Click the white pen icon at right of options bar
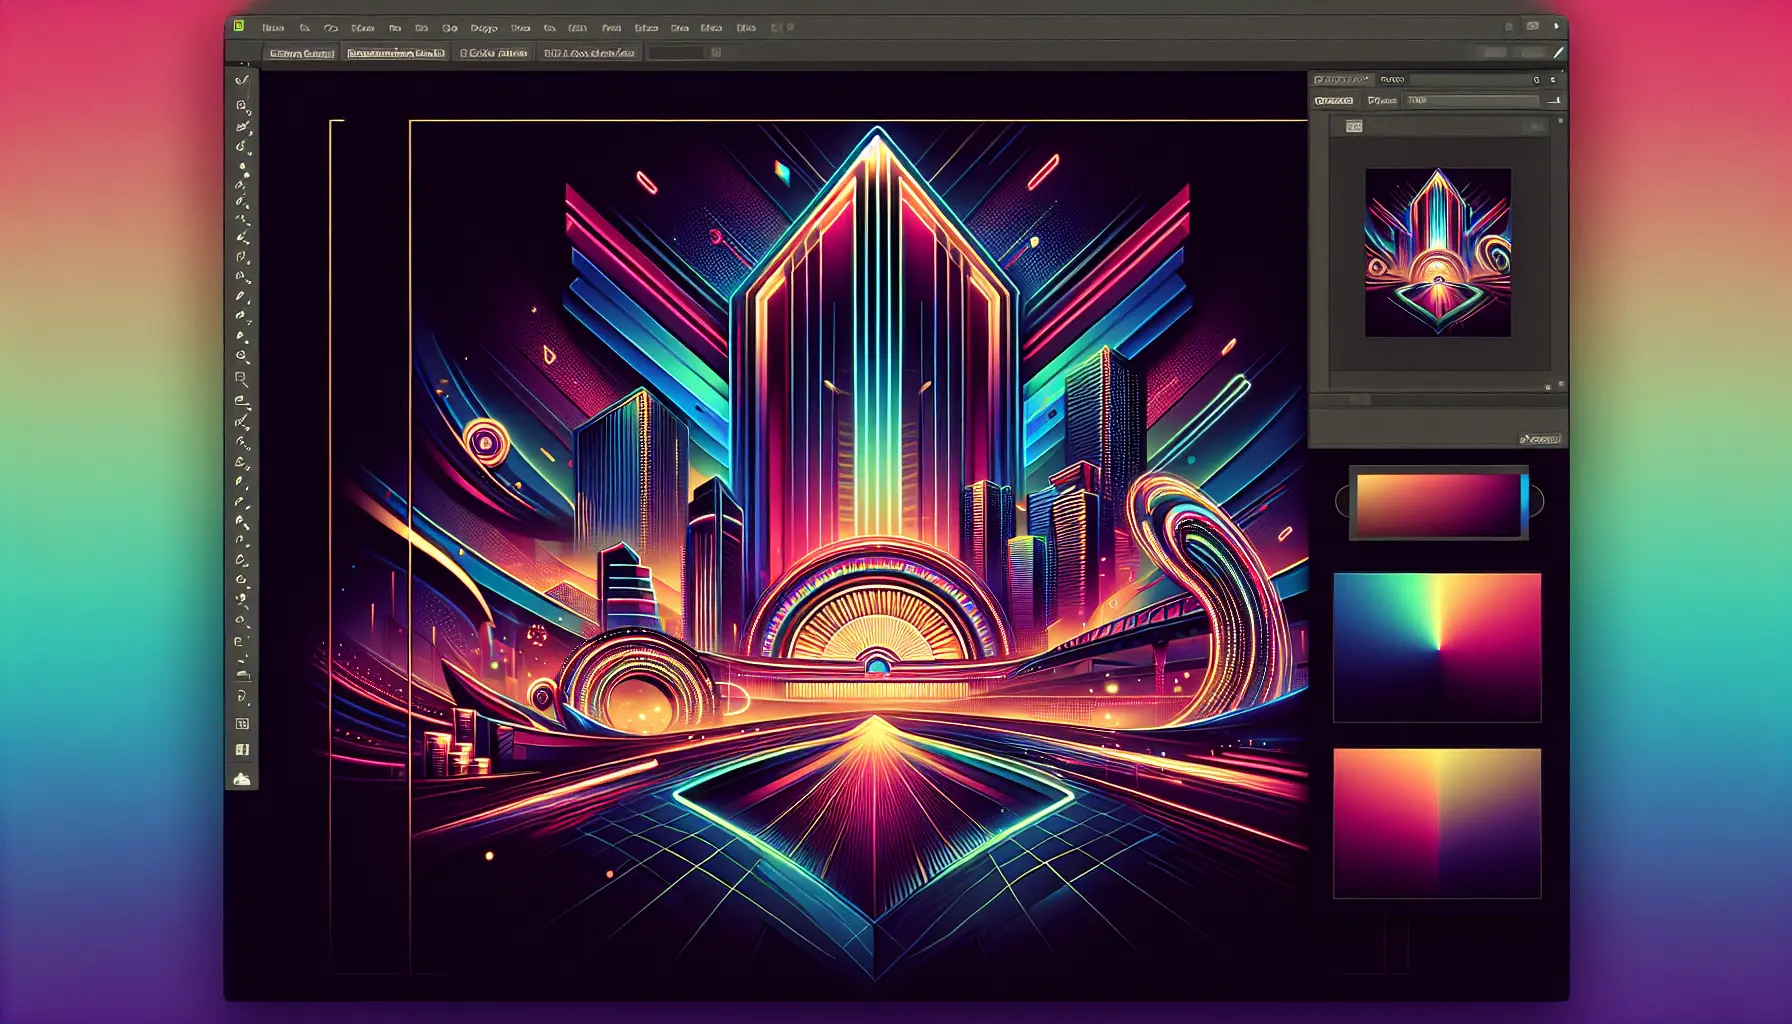The width and height of the screenshot is (1792, 1024). pos(1558,52)
